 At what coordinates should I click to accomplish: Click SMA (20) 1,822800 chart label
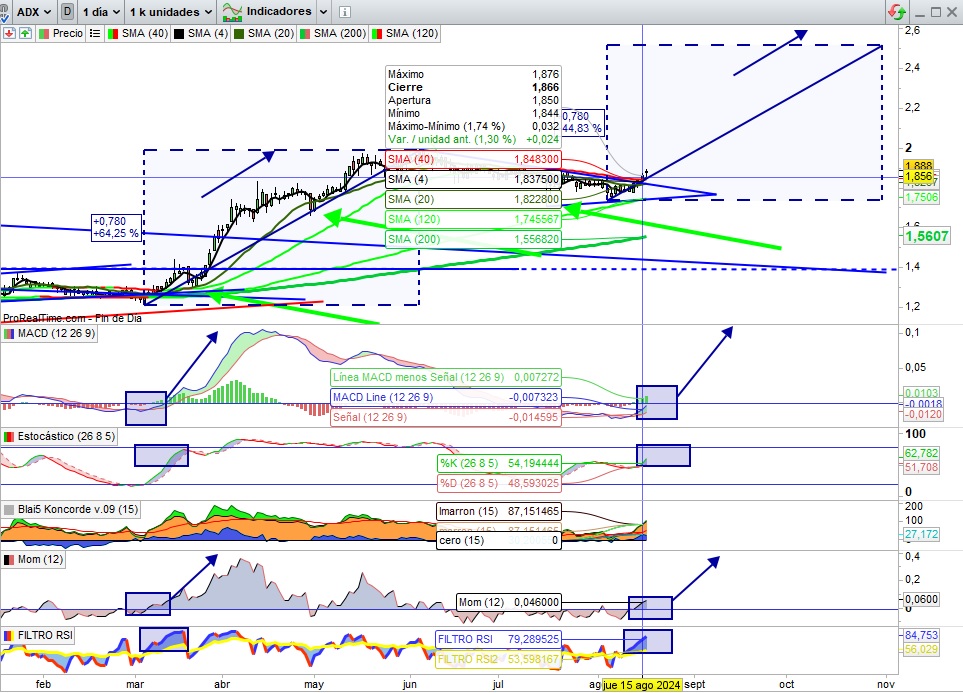coord(473,199)
